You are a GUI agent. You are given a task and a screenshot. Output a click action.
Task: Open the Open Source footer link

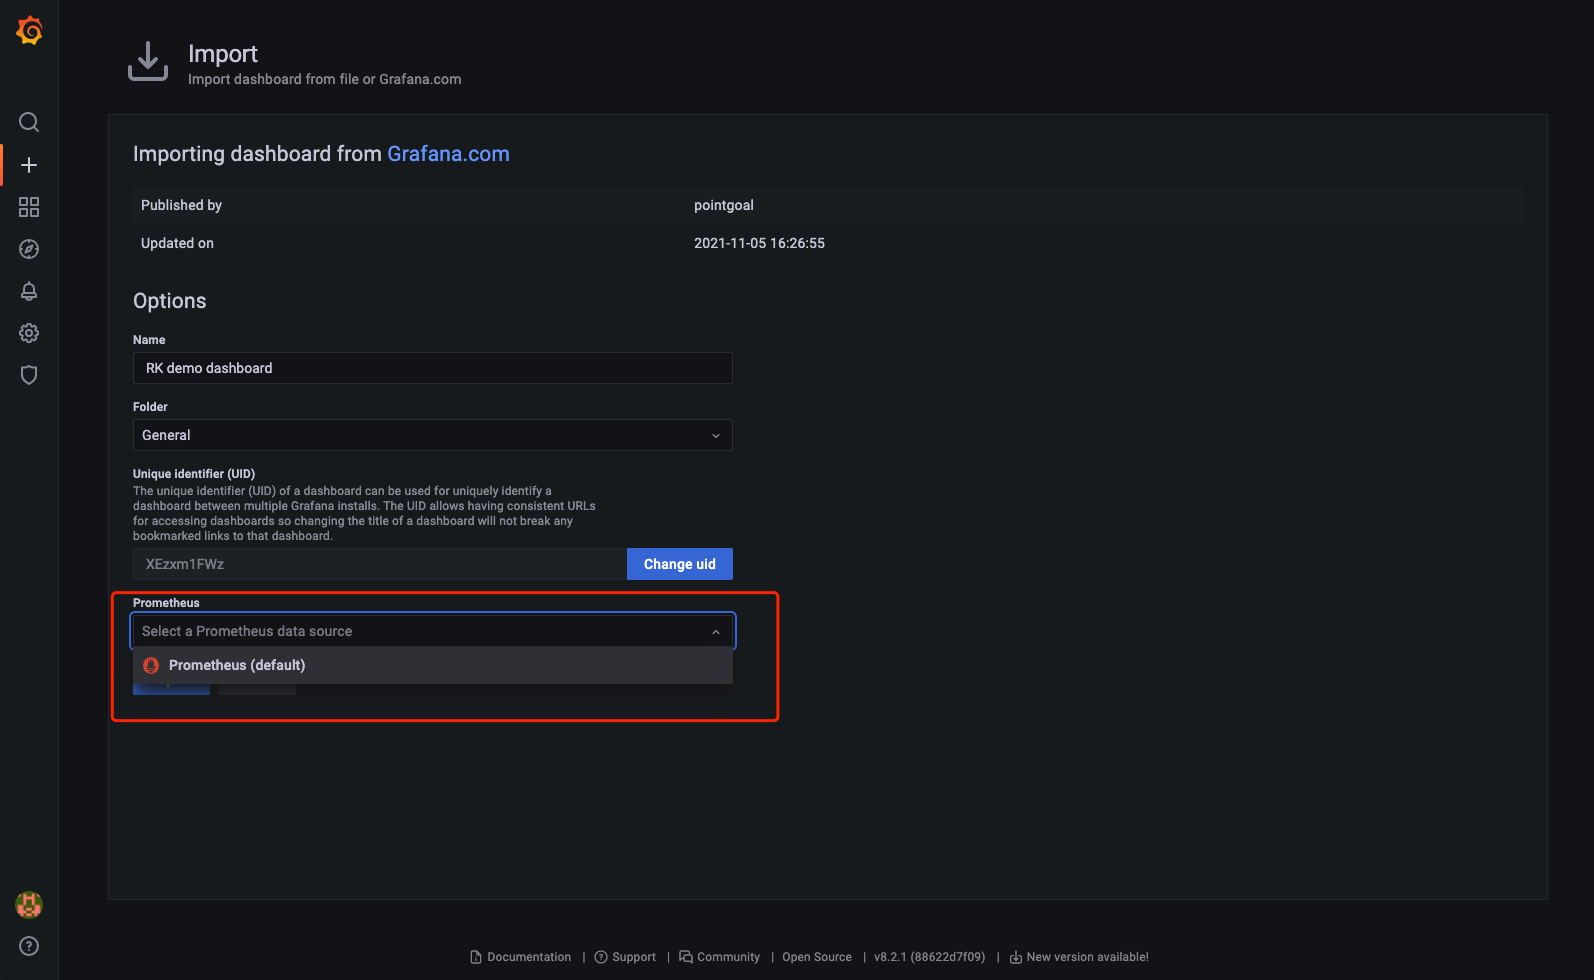(x=817, y=957)
